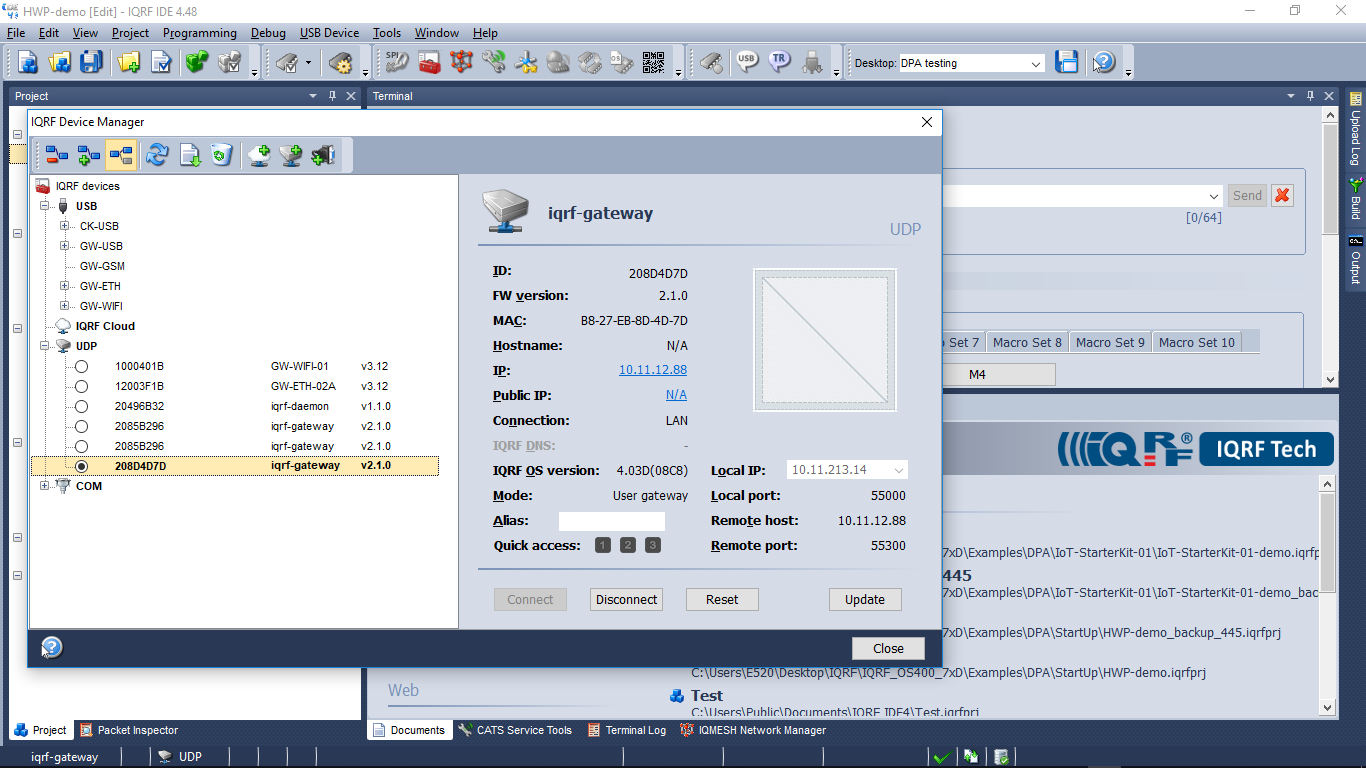The width and height of the screenshot is (1366, 768).
Task: Select radio button for device 1000401B
Action: pos(81,367)
